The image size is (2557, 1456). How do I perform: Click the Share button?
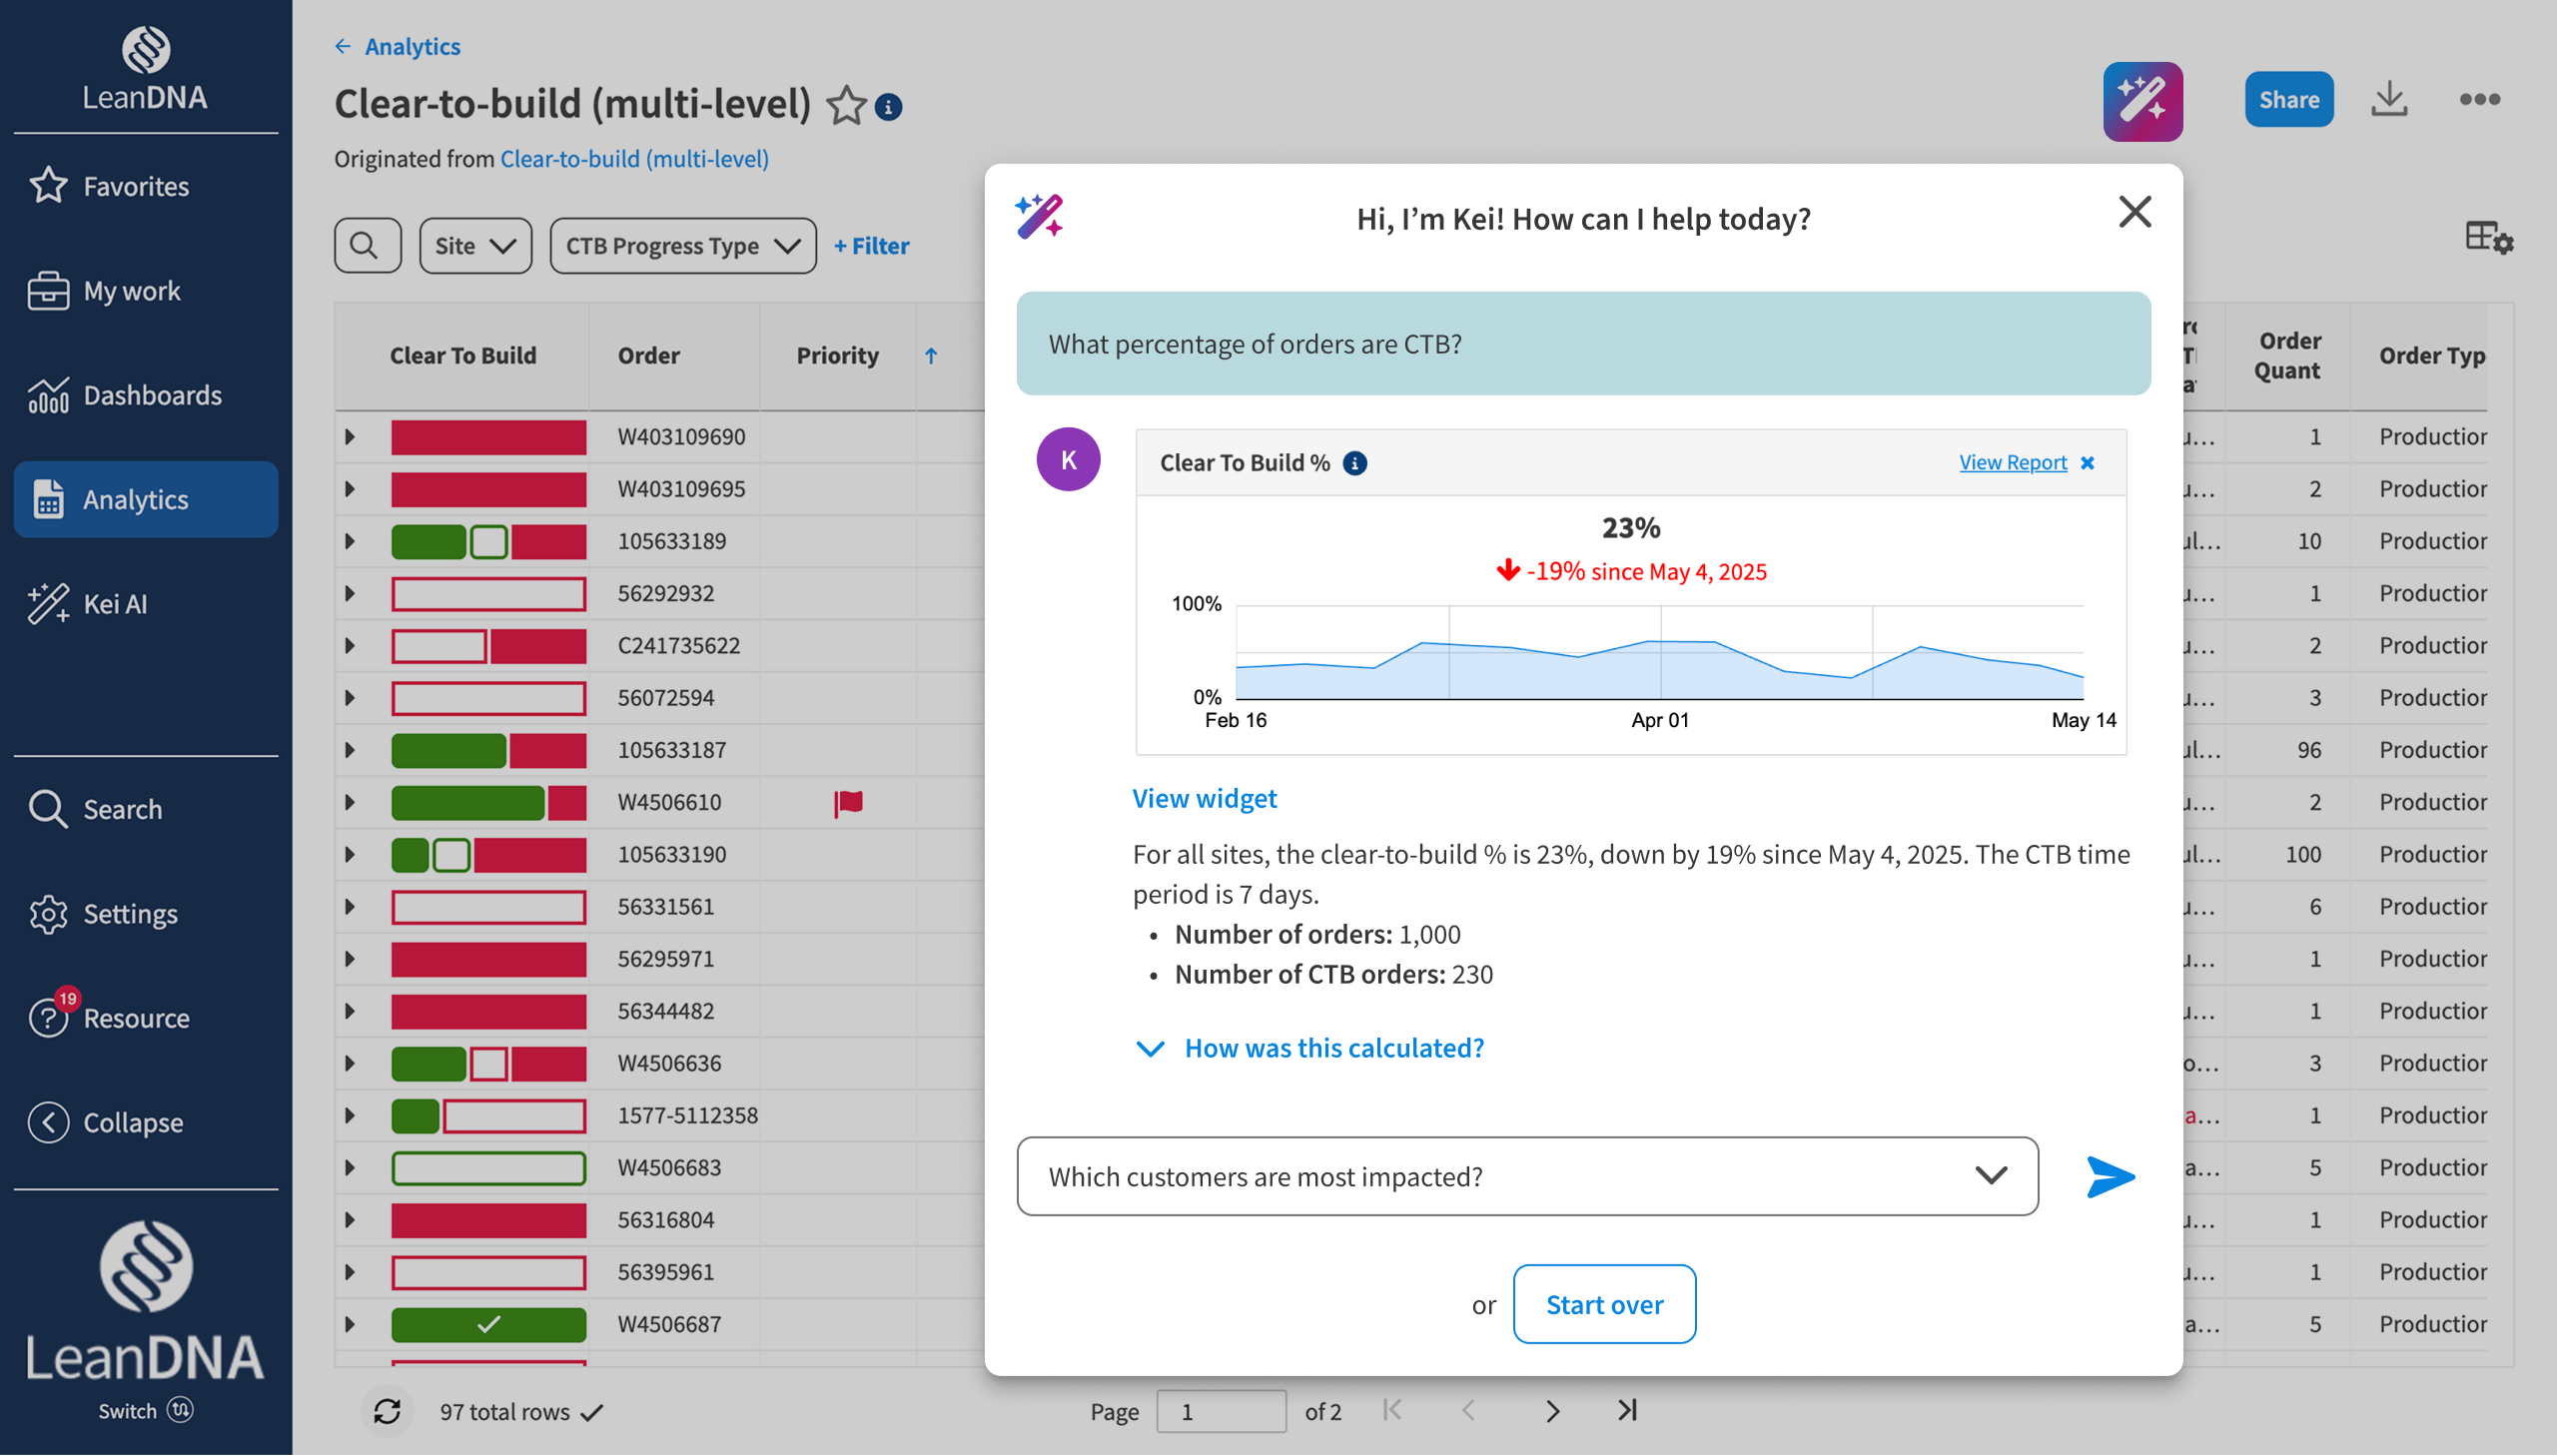click(x=2288, y=99)
